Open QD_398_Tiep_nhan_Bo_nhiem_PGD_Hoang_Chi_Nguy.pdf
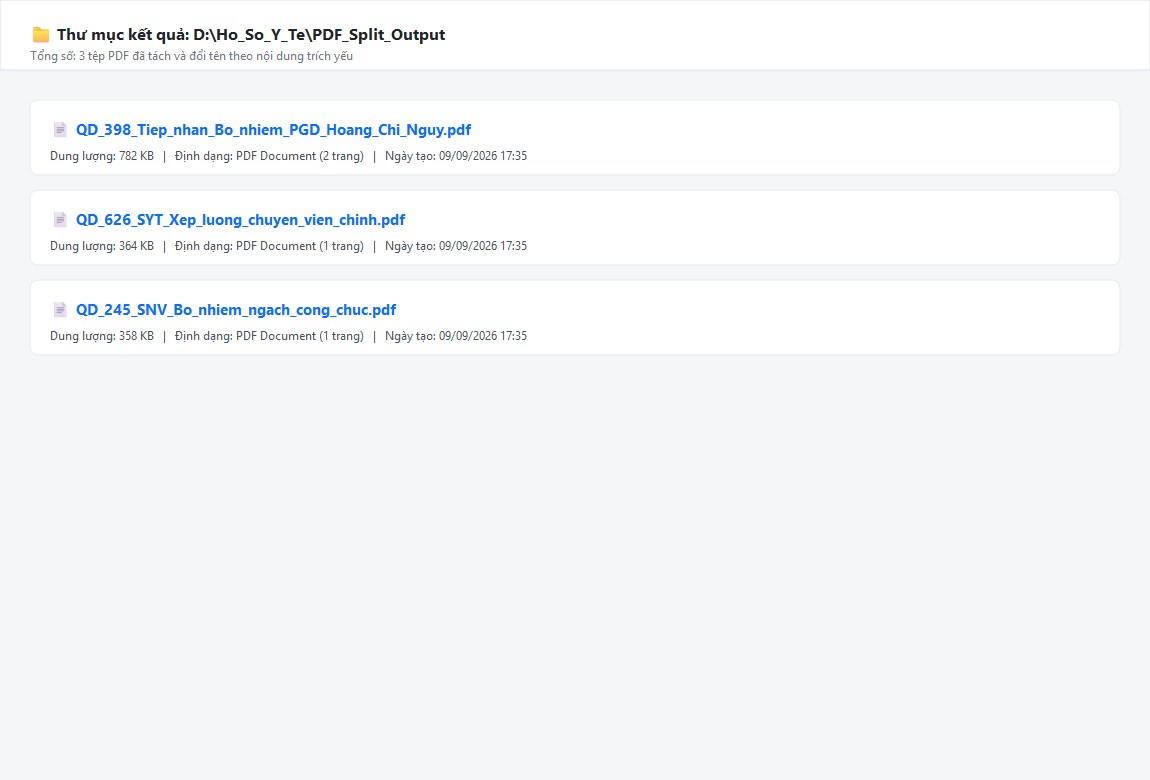 click(274, 130)
